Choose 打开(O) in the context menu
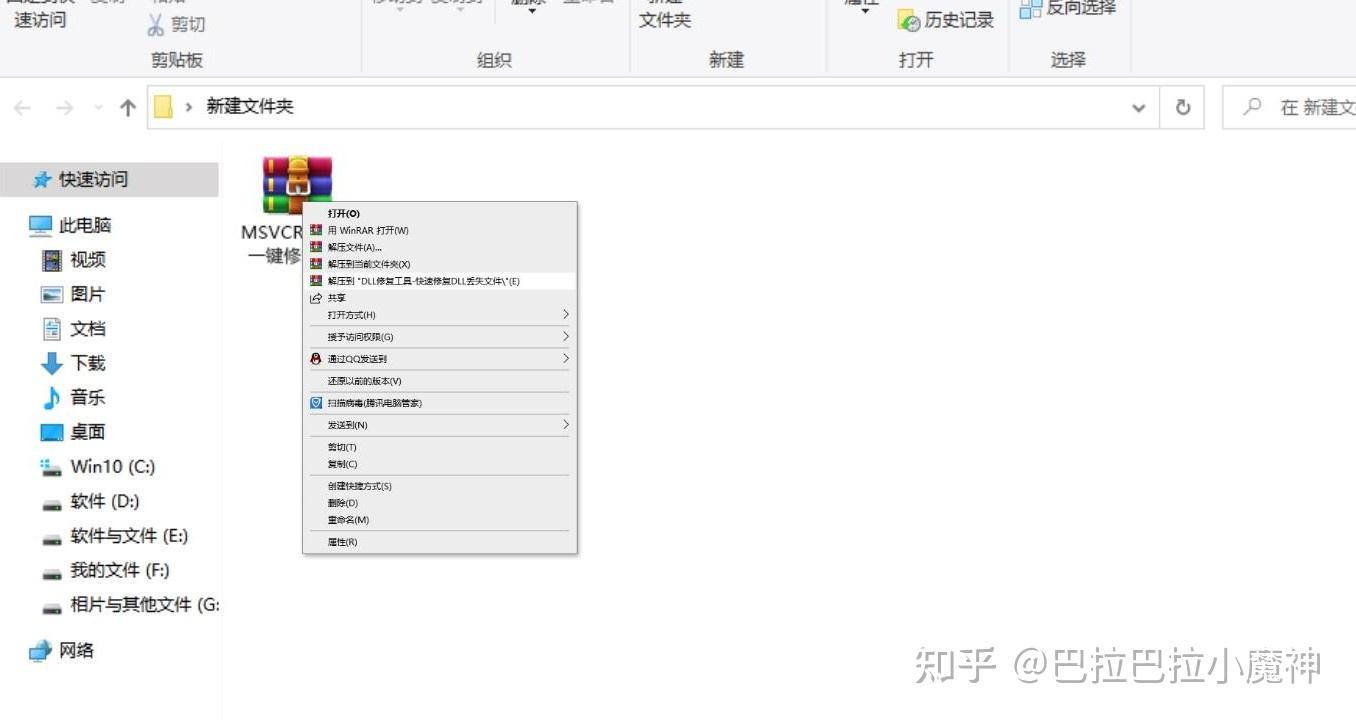Viewport: 1356px width, 720px height. click(x=440, y=213)
